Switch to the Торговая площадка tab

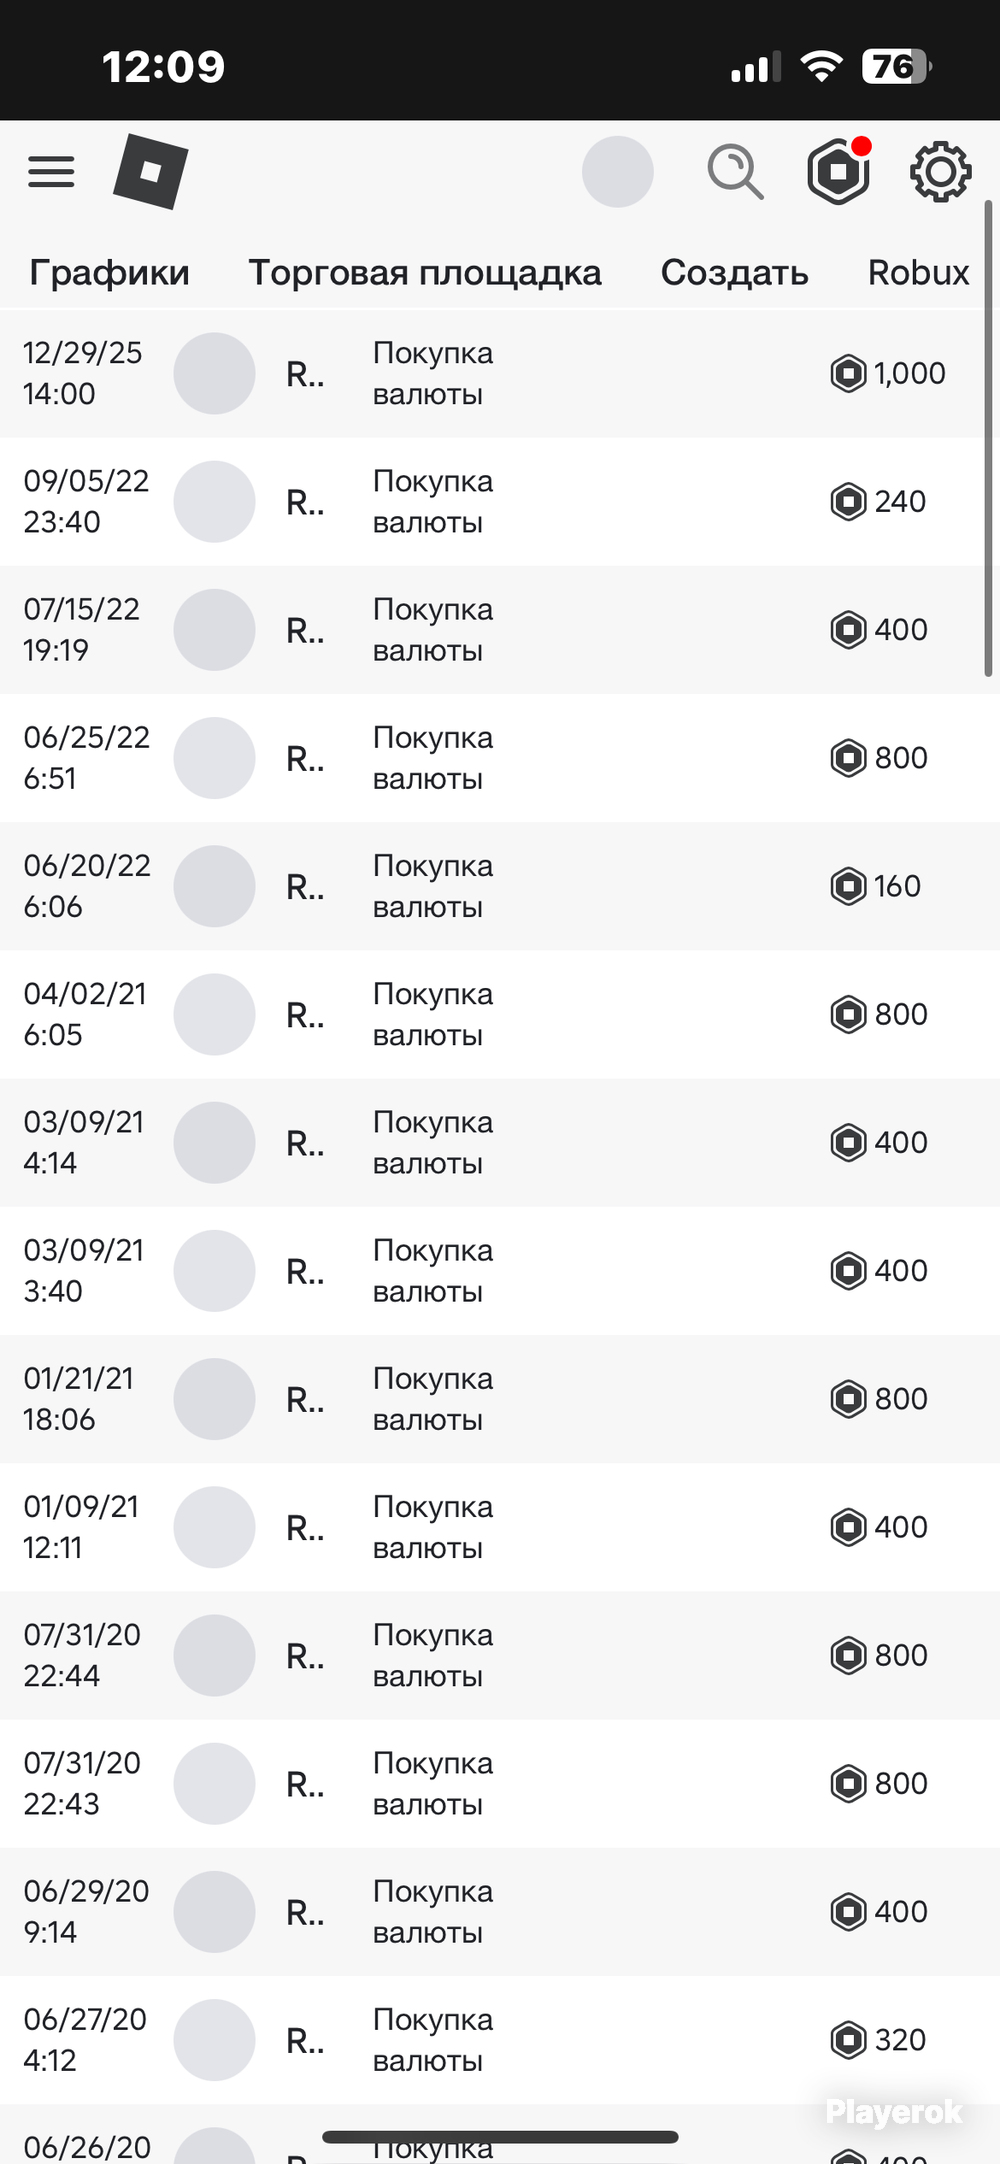425,272
